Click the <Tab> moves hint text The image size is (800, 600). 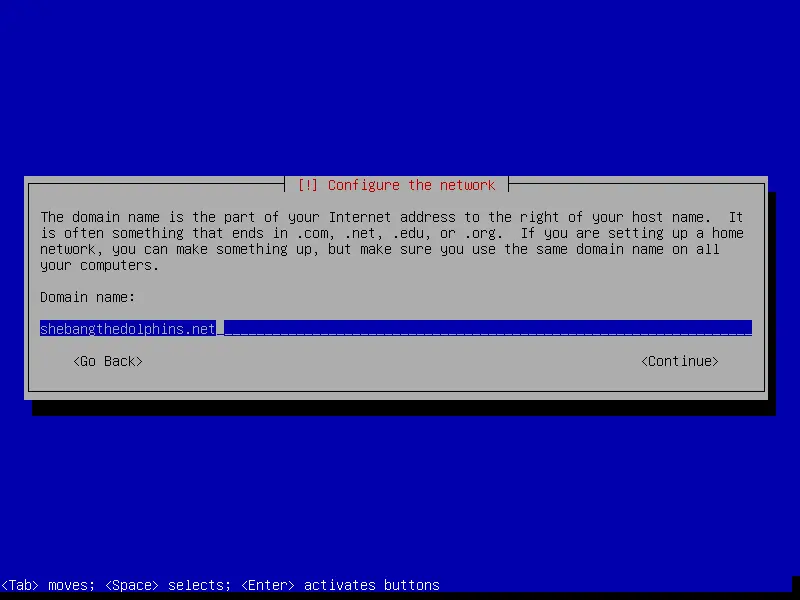tap(48, 585)
